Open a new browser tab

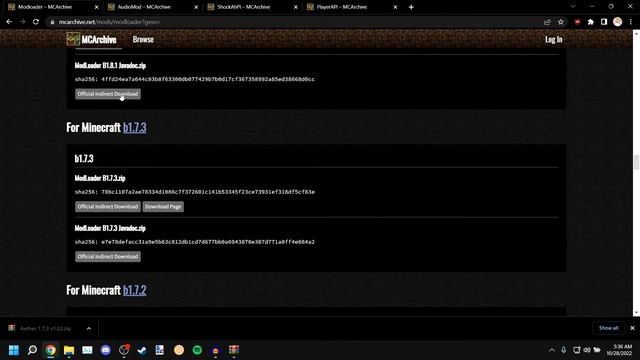tap(411, 7)
